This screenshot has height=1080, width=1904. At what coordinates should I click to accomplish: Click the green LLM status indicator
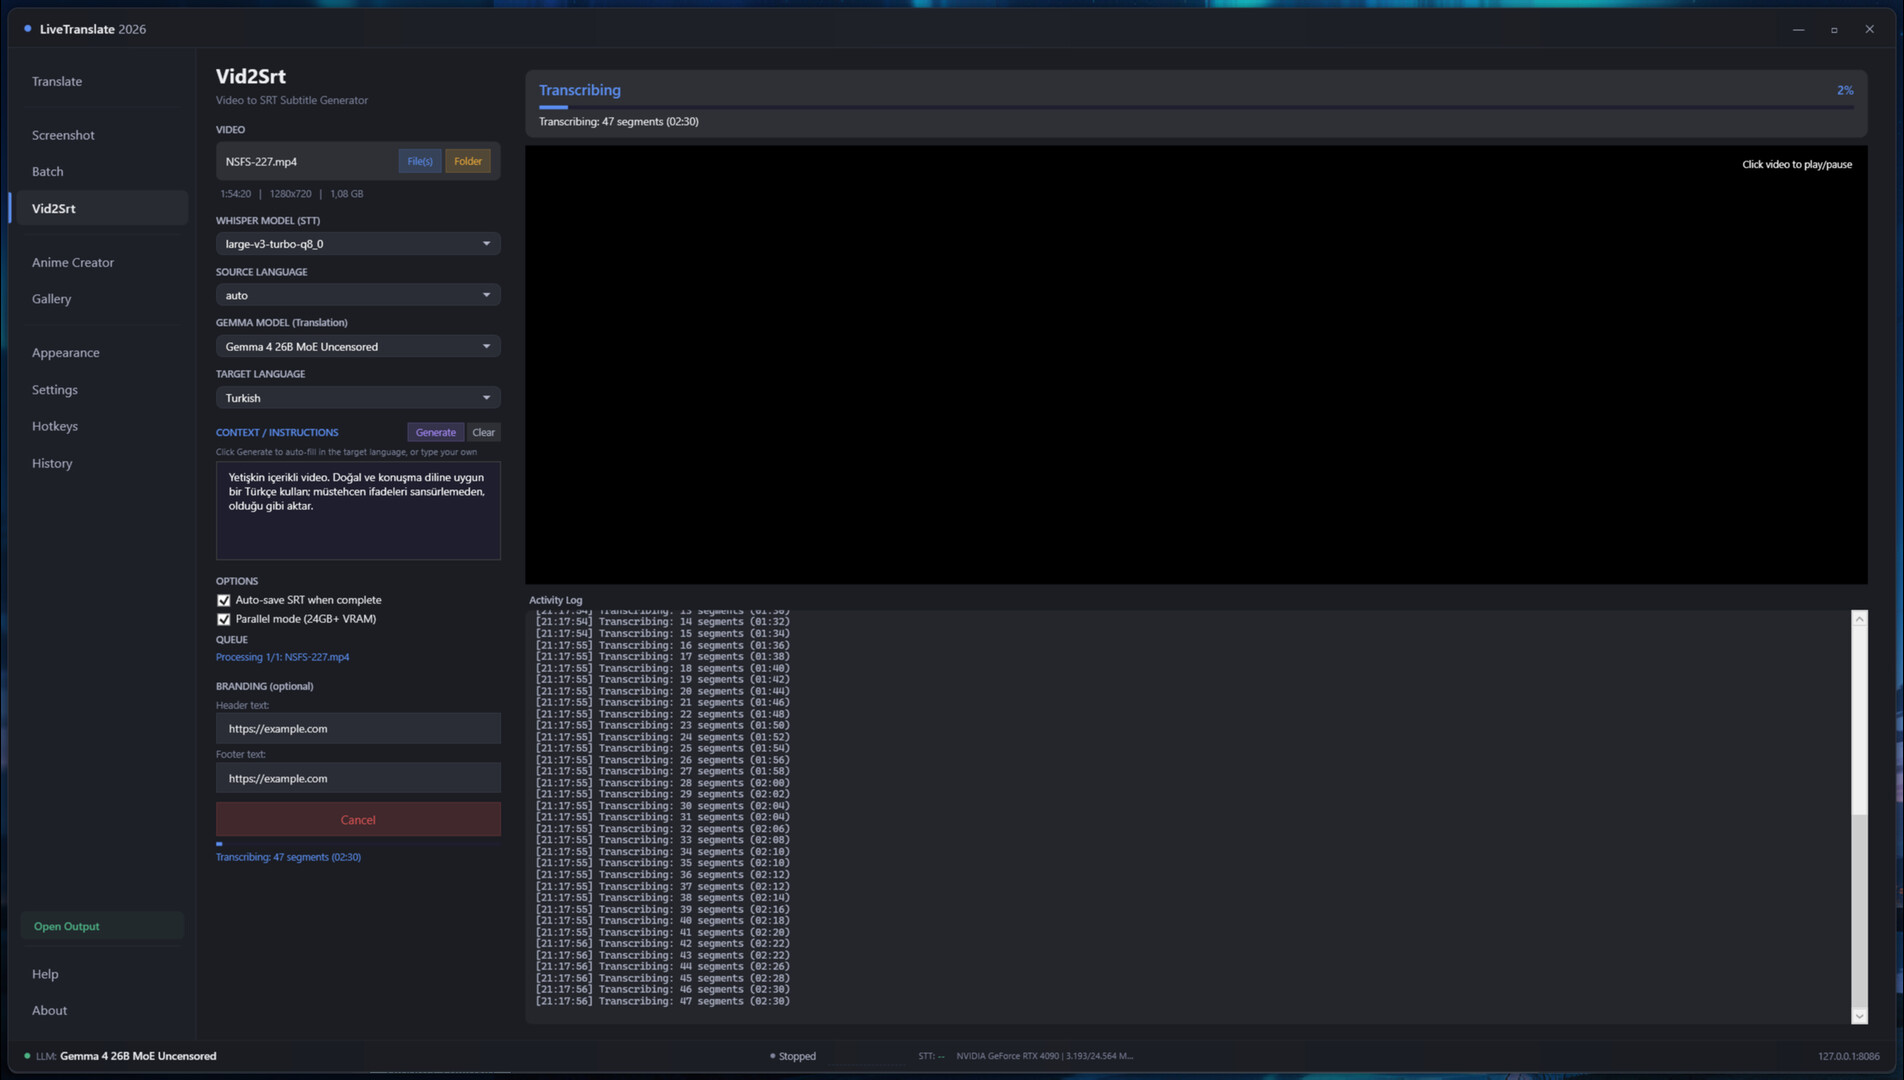pos(27,1056)
